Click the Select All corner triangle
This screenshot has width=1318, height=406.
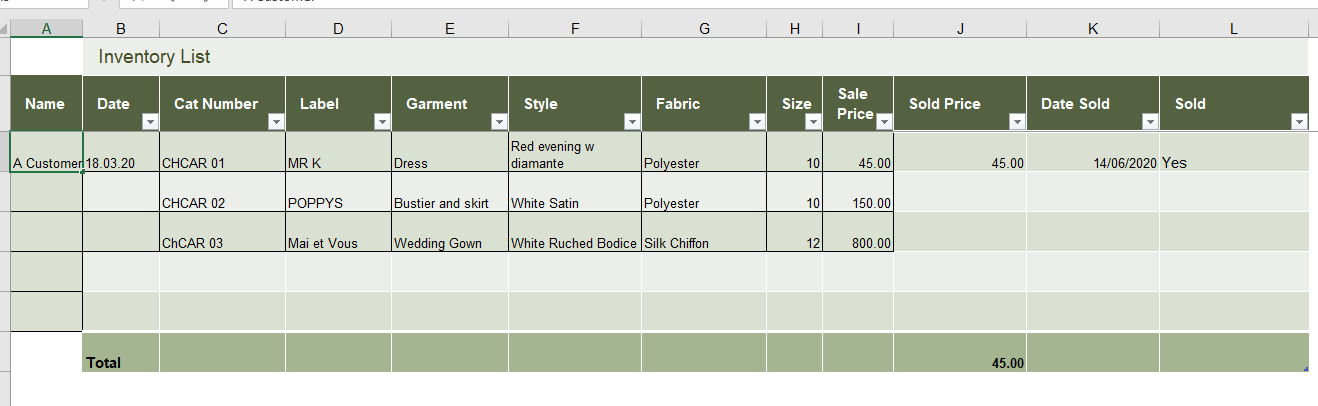(5, 29)
